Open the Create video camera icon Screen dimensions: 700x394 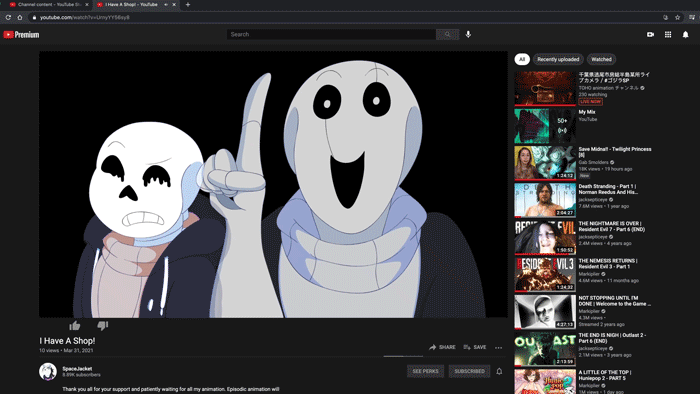650,34
